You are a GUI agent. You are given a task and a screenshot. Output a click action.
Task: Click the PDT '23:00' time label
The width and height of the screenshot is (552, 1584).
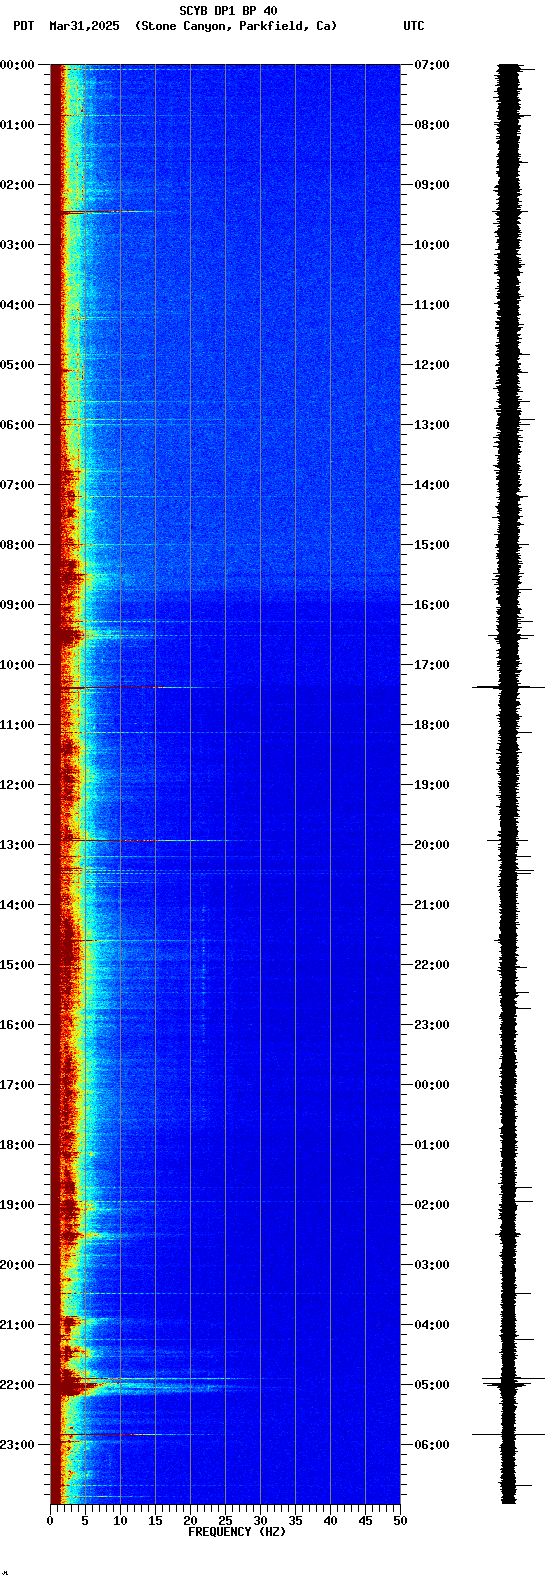point(17,1445)
